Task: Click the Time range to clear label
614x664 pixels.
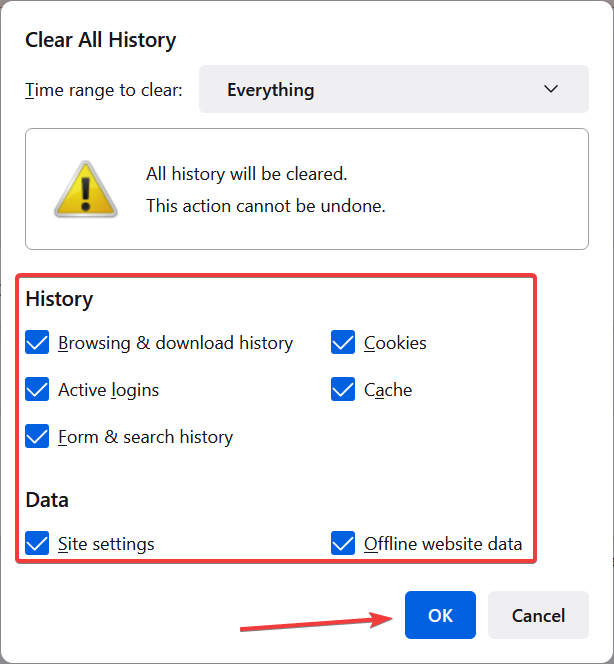Action: pos(104,90)
